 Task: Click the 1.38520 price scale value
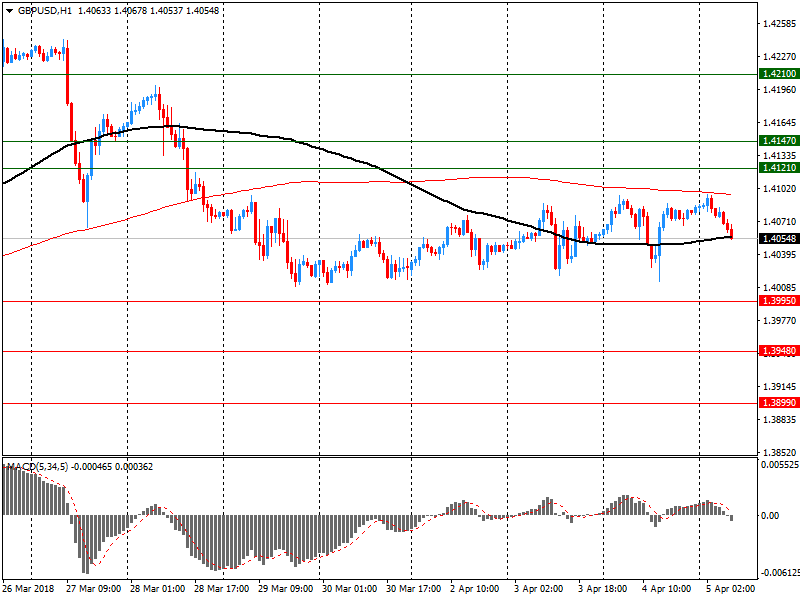point(780,452)
